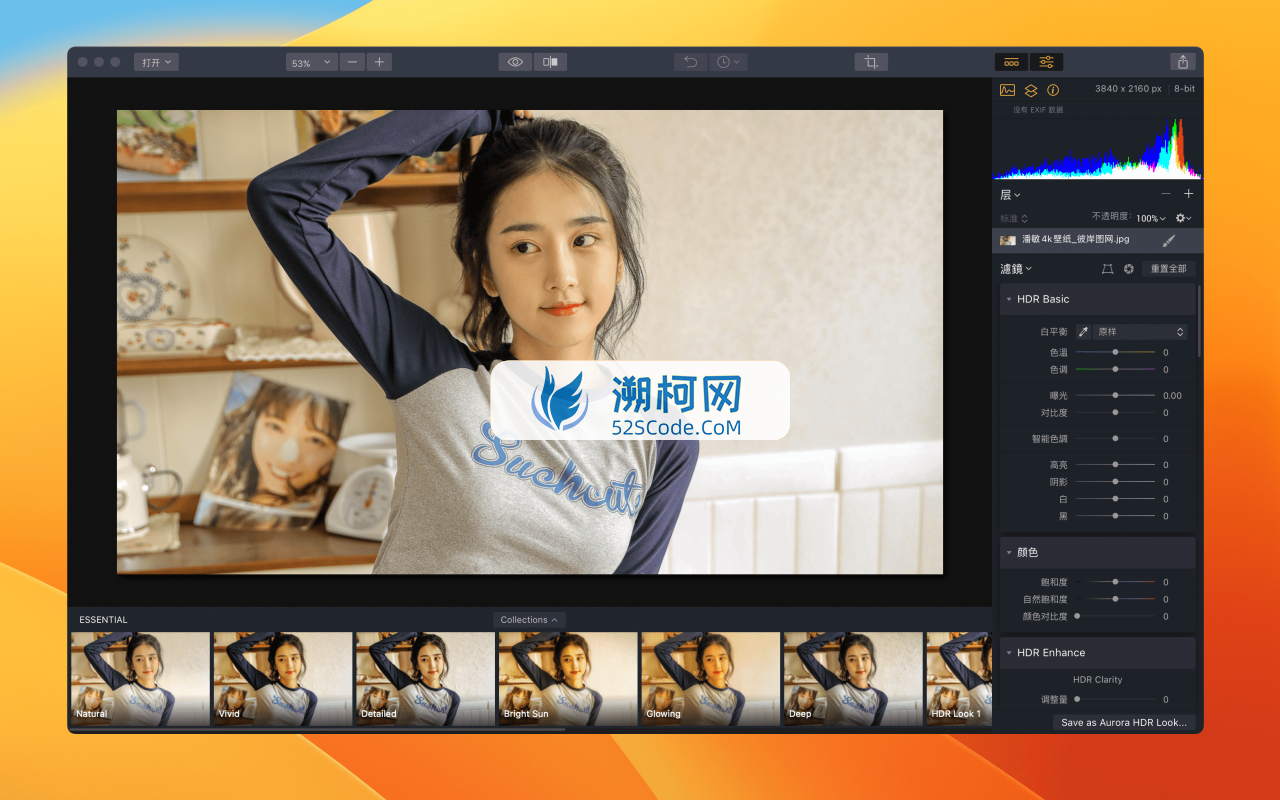The image size is (1280, 800).
Task: Apply the Deep preset thumbnail
Action: [x=853, y=678]
